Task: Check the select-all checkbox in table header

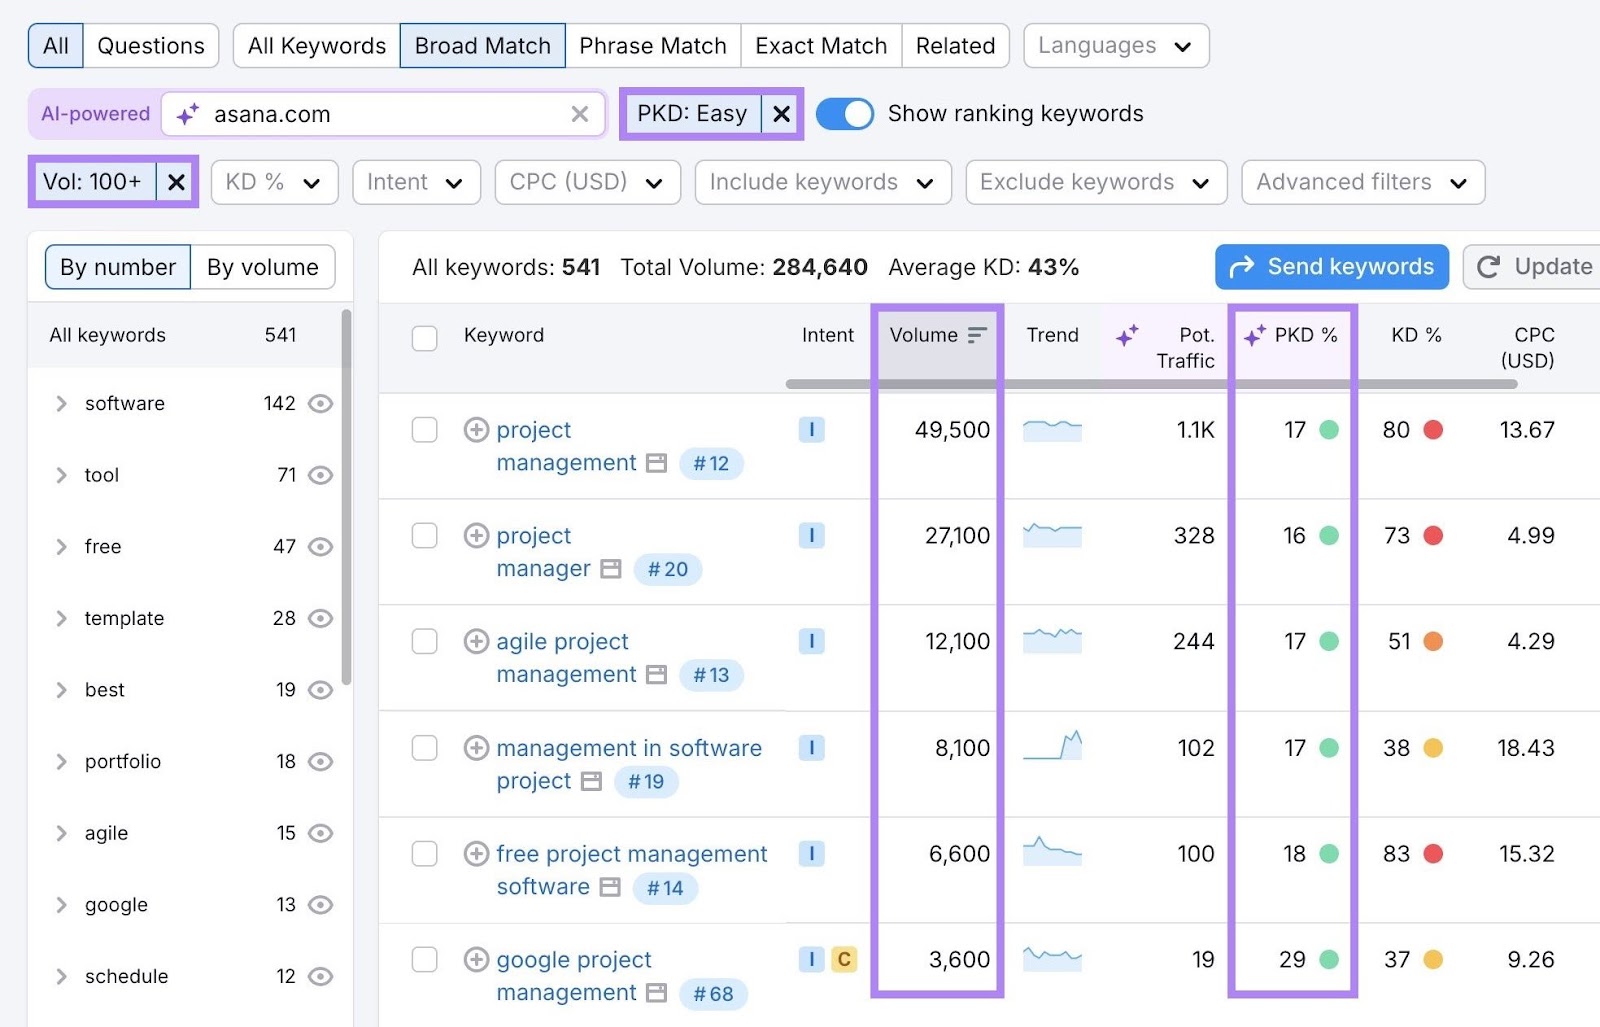Action: click(424, 338)
